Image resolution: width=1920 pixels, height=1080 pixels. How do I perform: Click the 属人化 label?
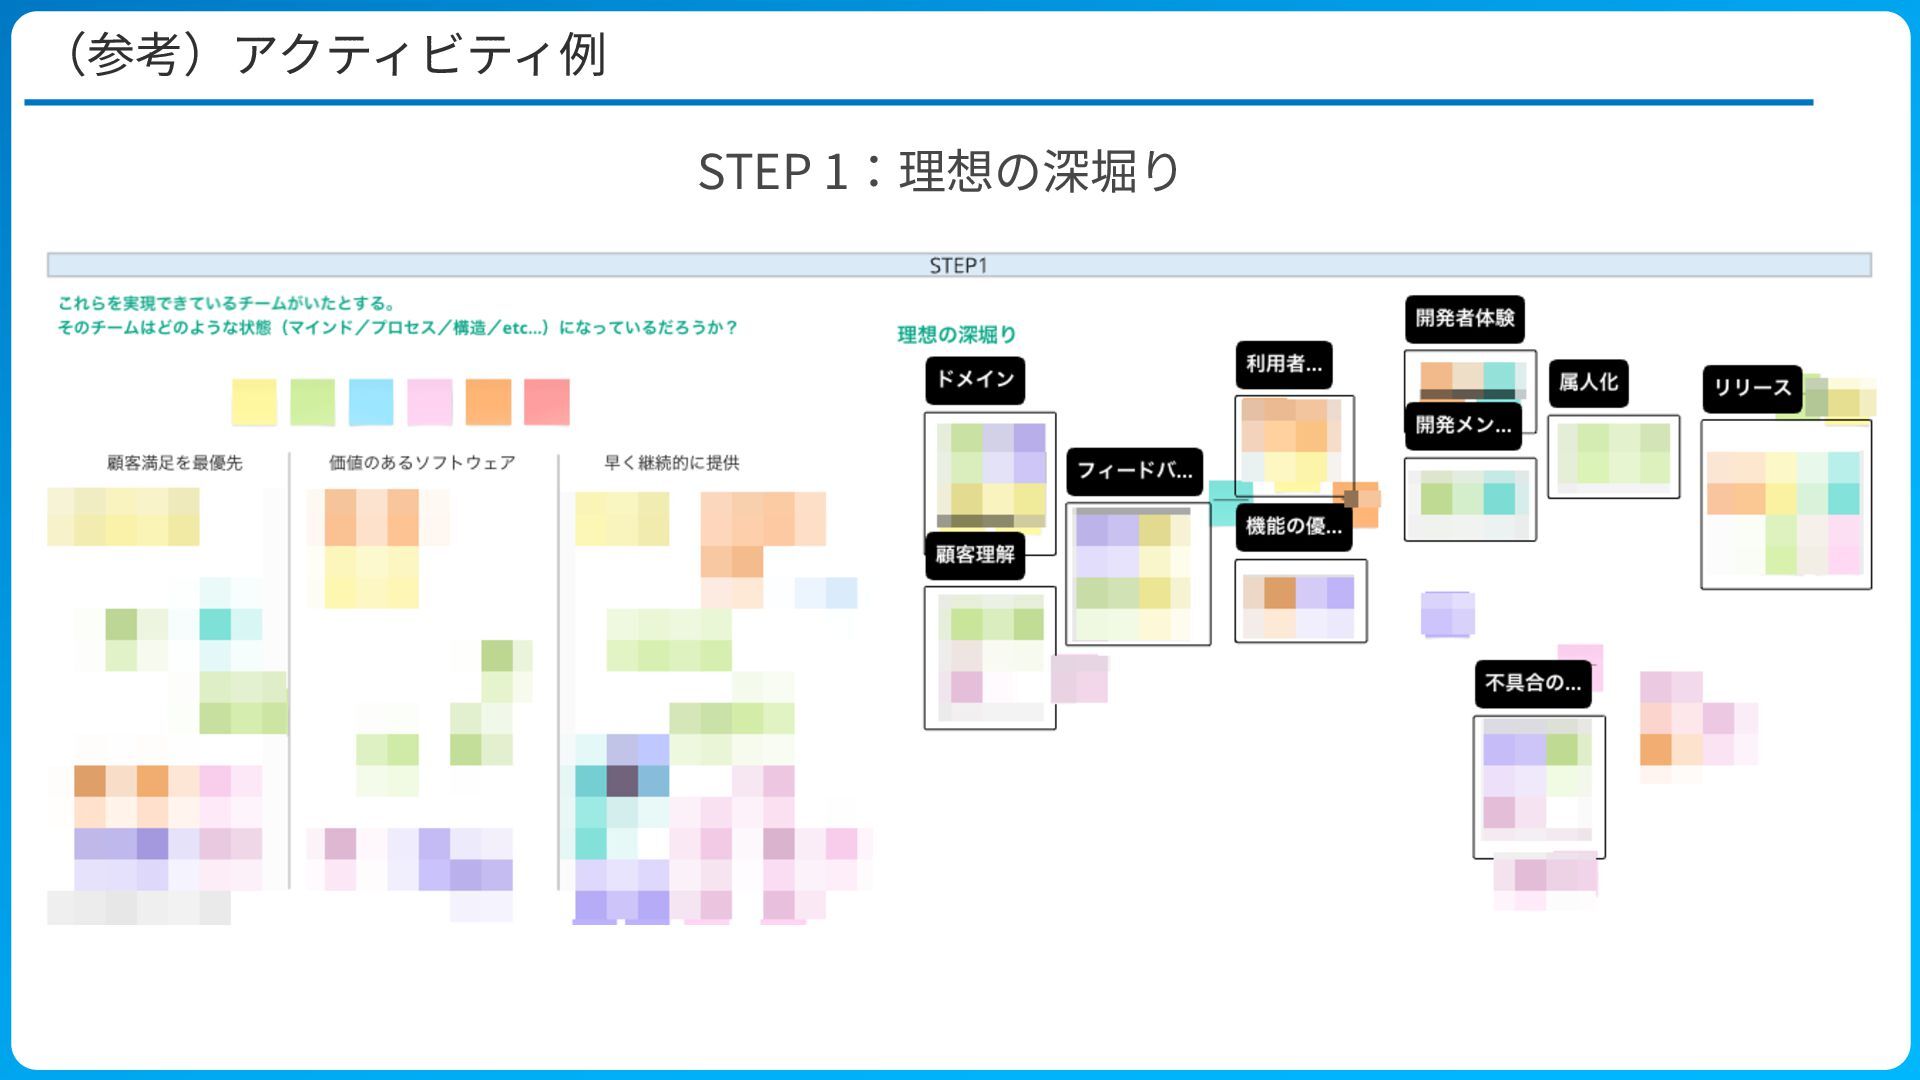click(x=1588, y=383)
